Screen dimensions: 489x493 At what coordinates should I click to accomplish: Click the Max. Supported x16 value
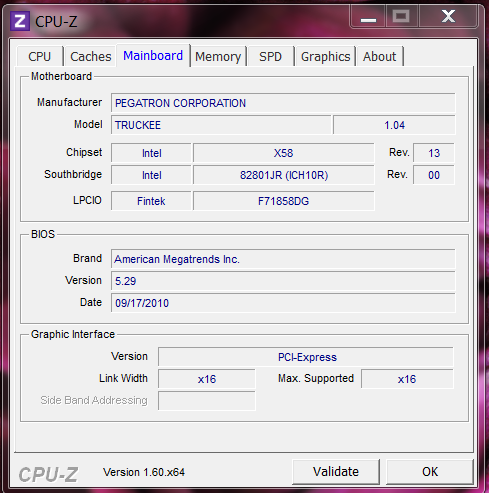407,379
